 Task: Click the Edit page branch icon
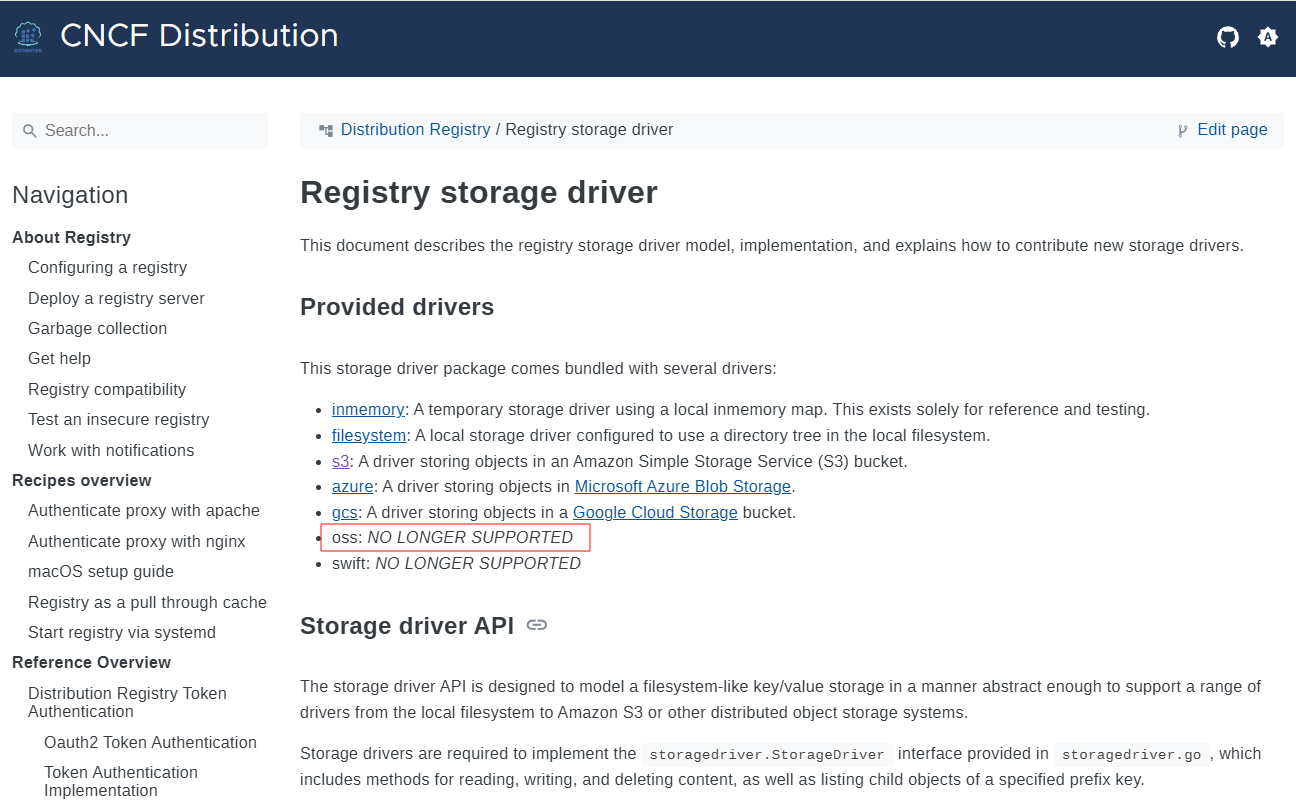(x=1183, y=130)
